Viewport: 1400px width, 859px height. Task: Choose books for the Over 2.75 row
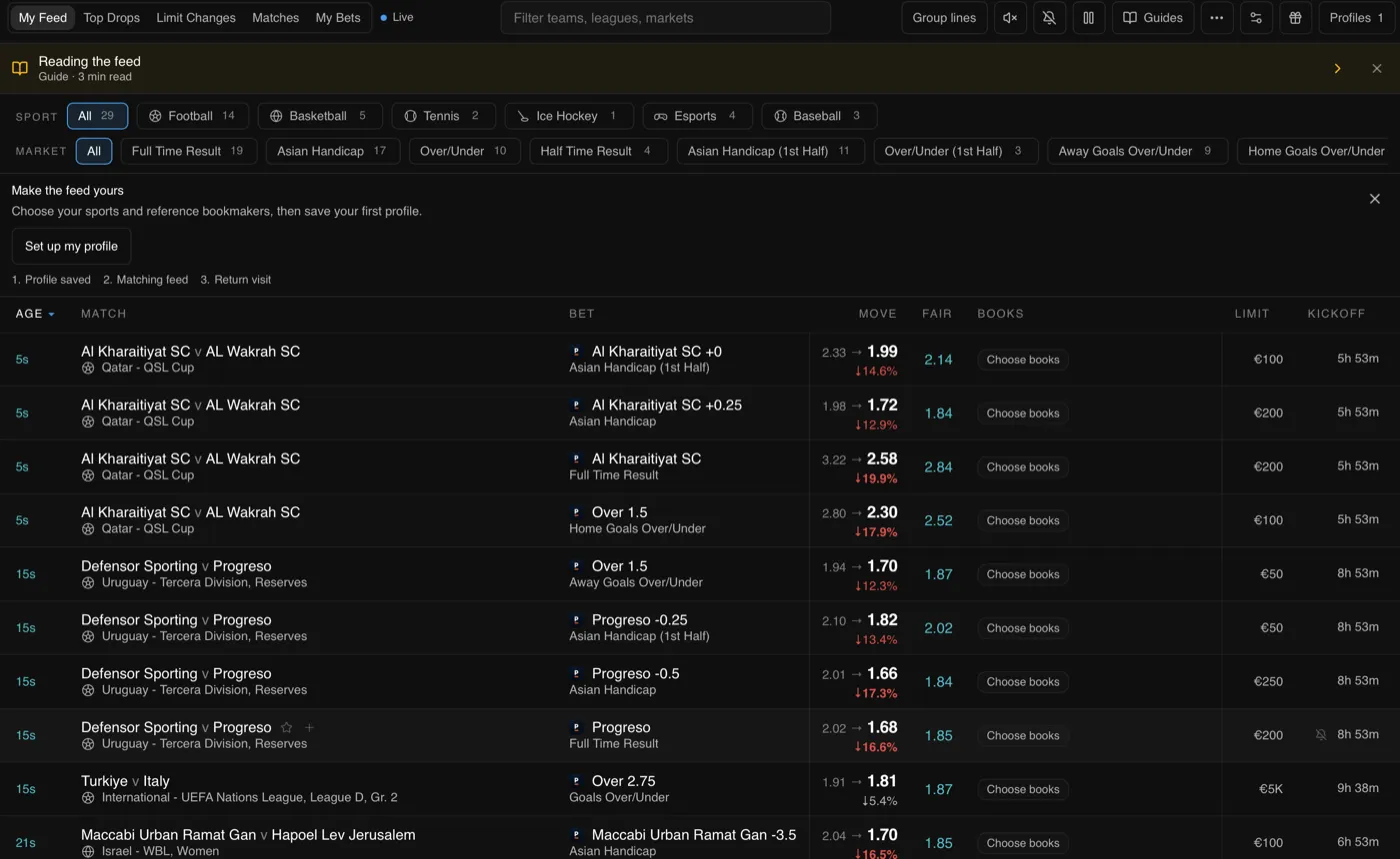tap(1022, 790)
